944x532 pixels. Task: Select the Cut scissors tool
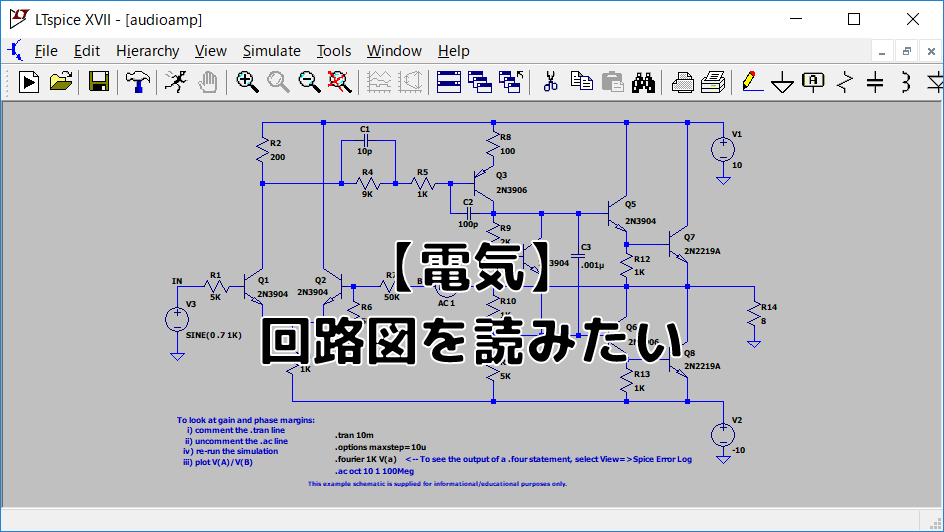tap(550, 81)
